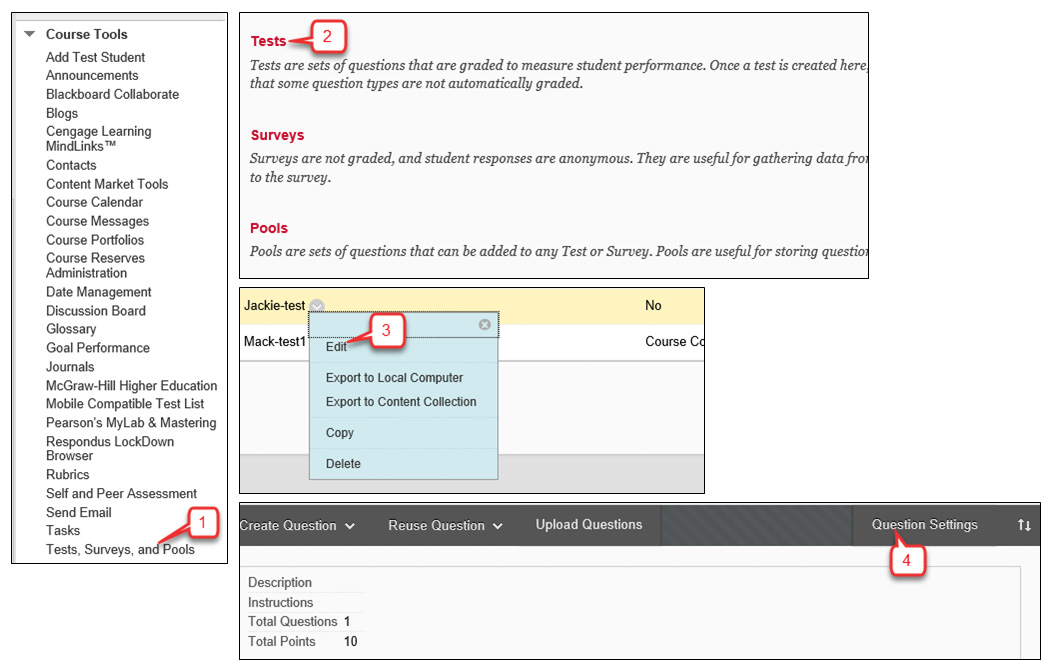The height and width of the screenshot is (666, 1051).
Task: Click the "No" cell in Jackie-test row
Action: [x=654, y=306]
